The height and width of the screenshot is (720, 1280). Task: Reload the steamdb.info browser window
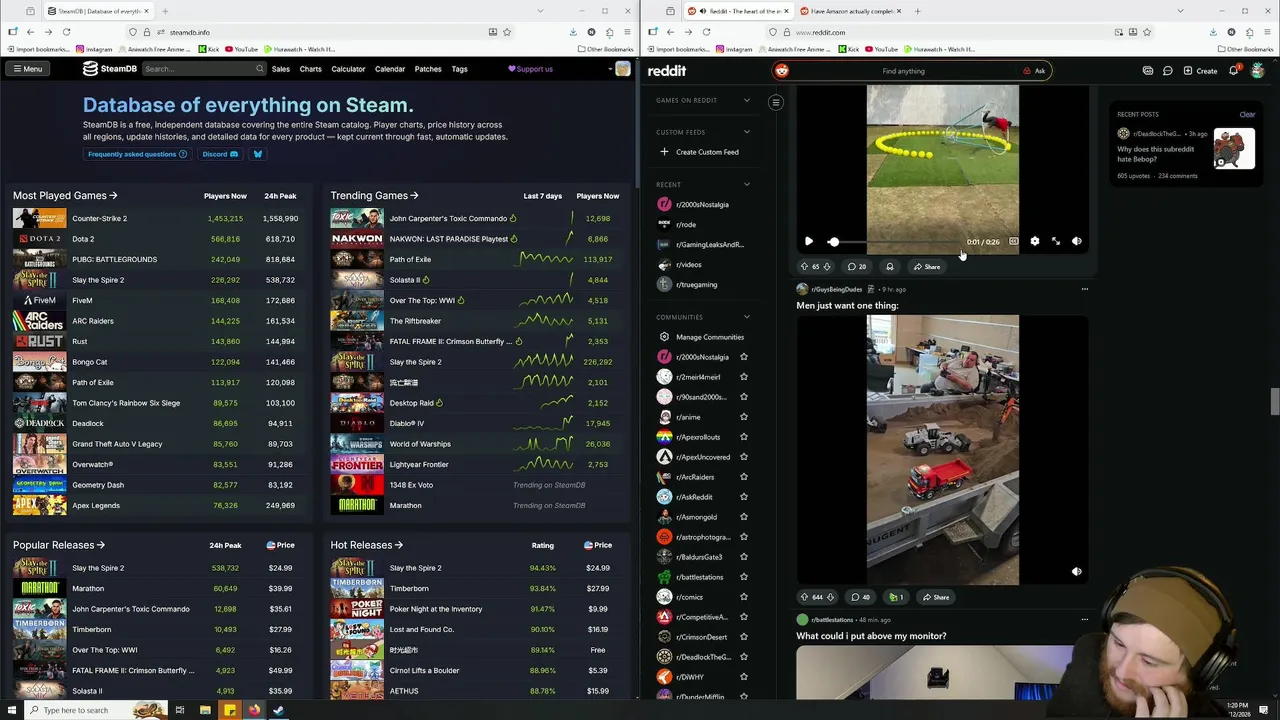point(66,32)
